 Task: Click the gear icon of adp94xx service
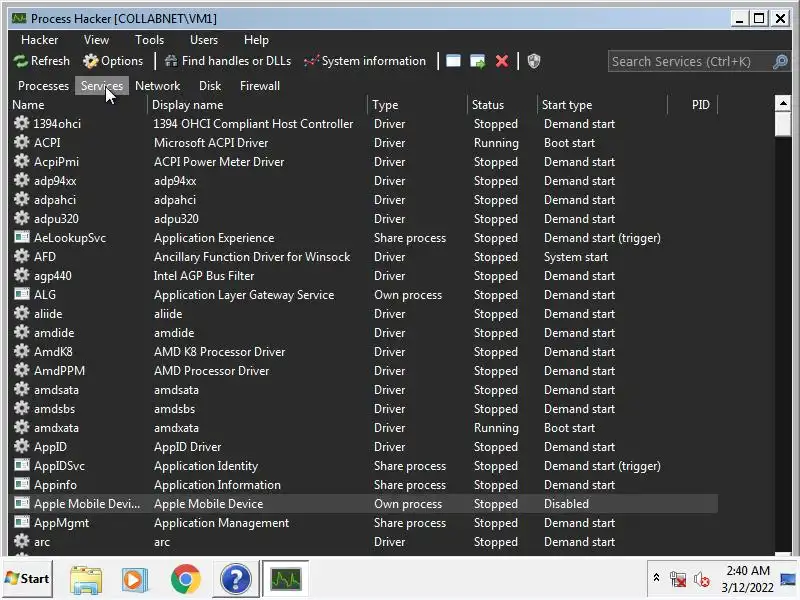[x=21, y=181]
